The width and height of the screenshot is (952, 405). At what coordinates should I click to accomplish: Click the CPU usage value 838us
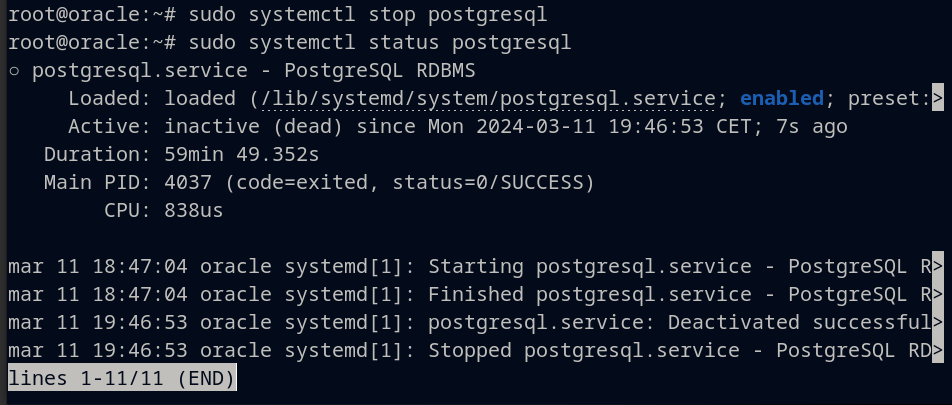pos(194,211)
